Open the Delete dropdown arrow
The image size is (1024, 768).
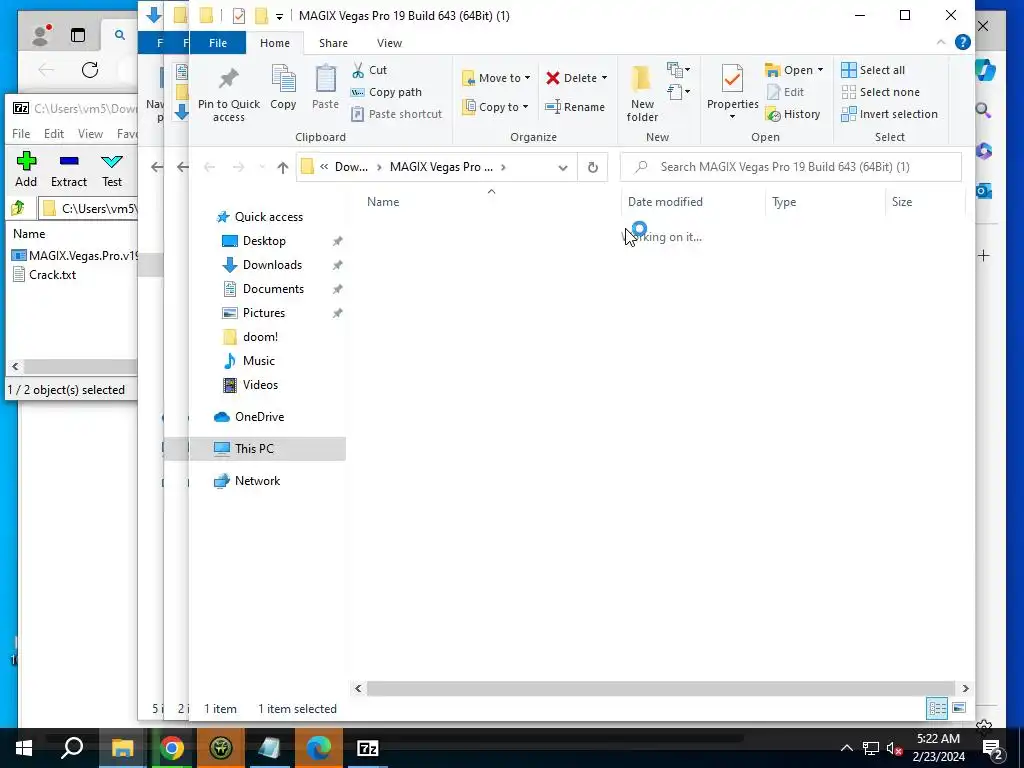pos(605,78)
